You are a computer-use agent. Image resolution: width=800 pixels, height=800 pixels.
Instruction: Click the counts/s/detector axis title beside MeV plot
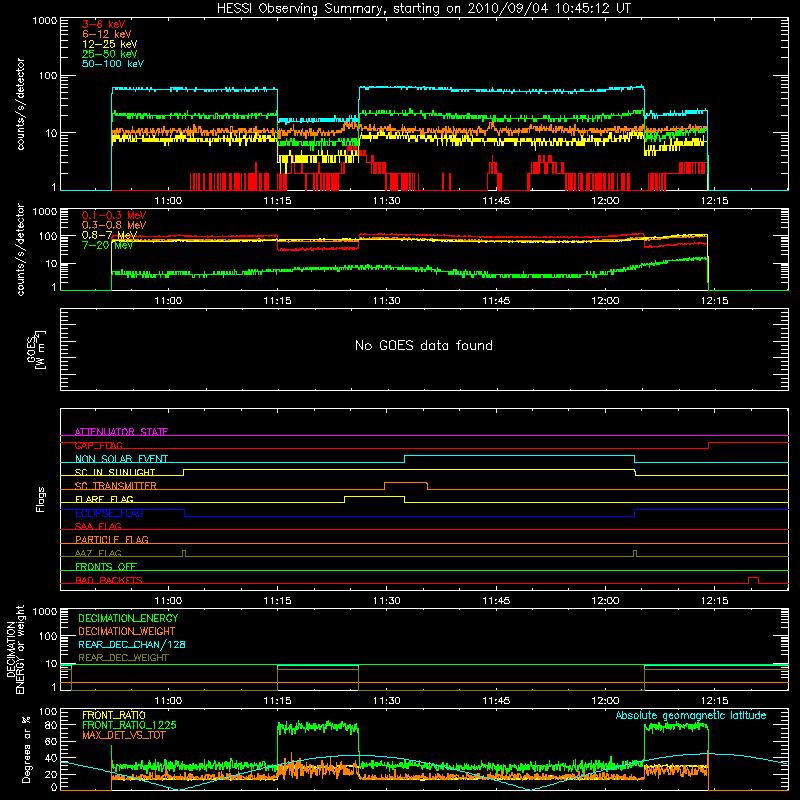click(x=20, y=249)
